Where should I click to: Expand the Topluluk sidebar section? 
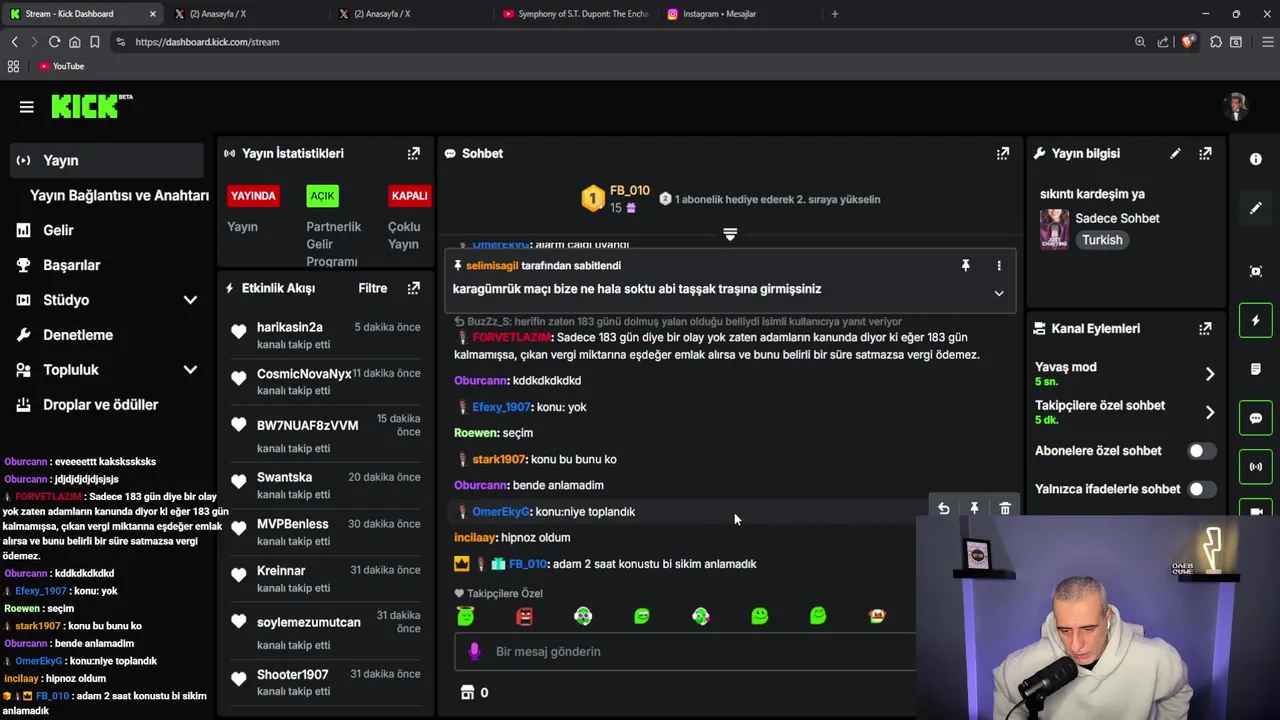(190, 370)
